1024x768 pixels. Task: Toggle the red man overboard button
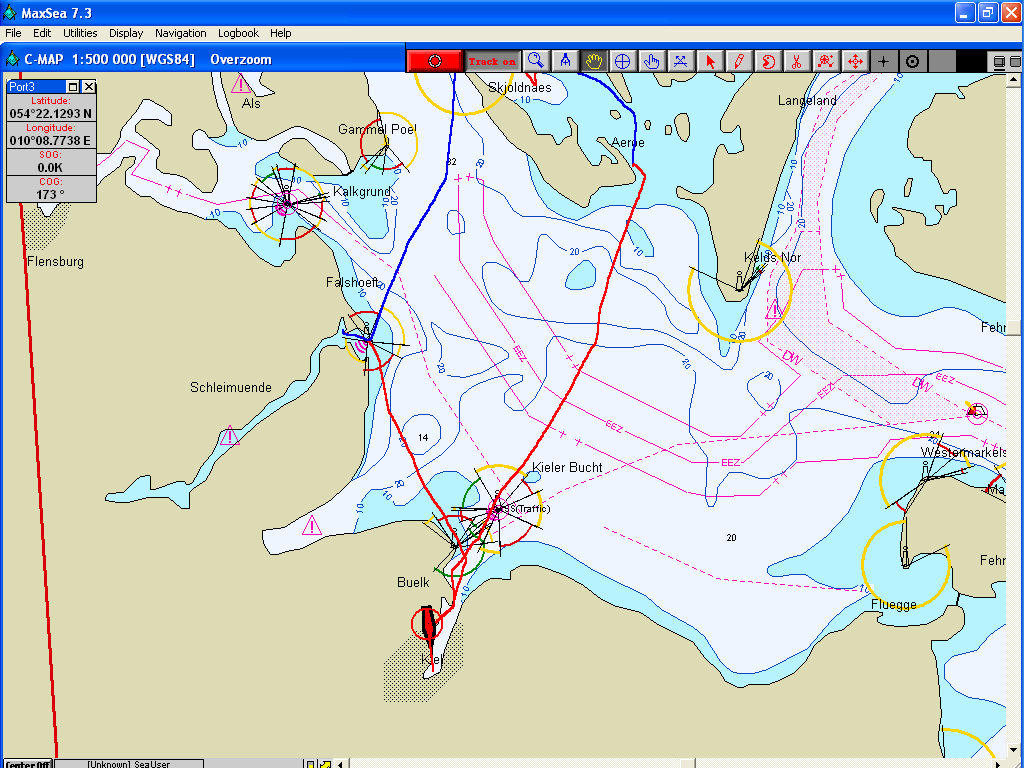[x=435, y=61]
